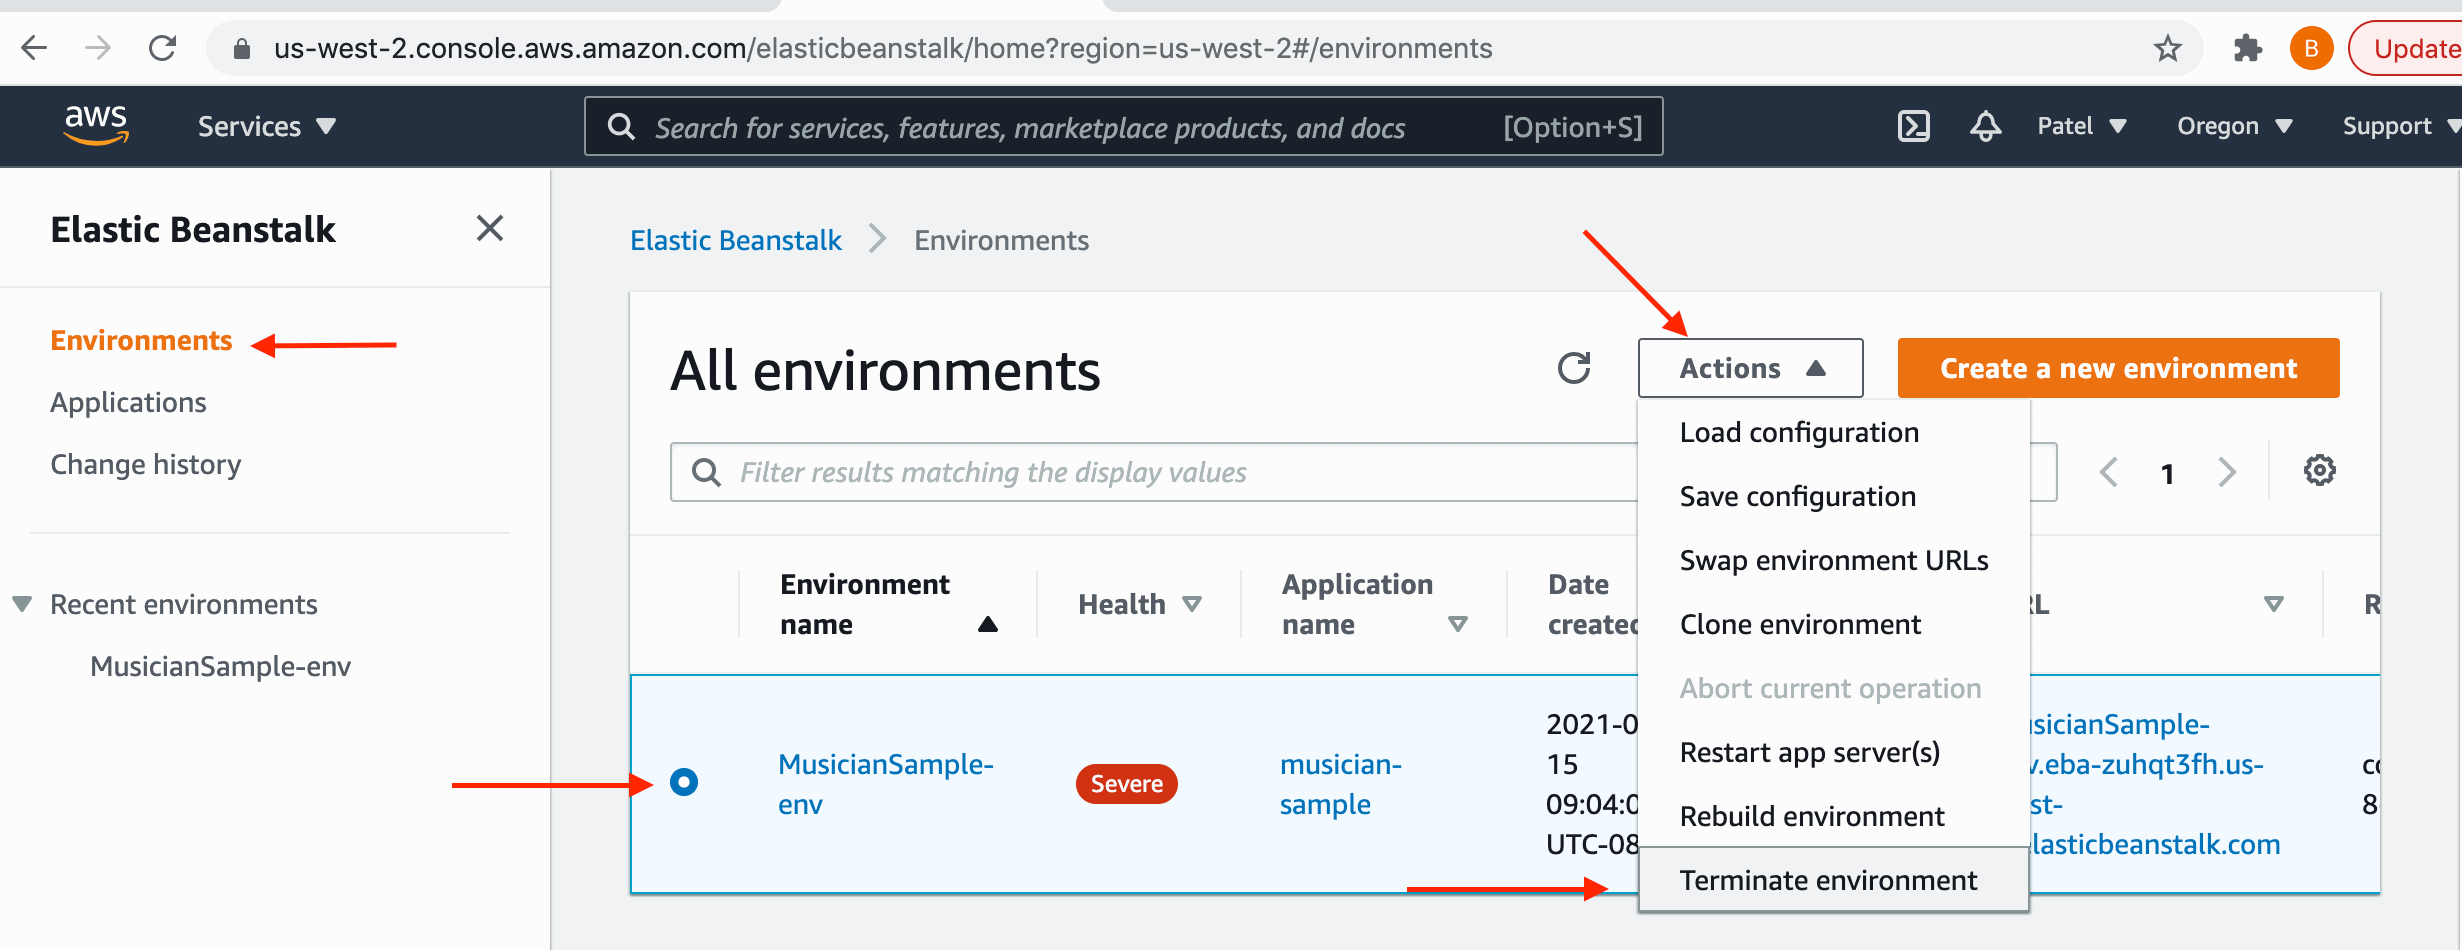Choose Restart app server(s)
Image resolution: width=2462 pixels, height=950 pixels.
1834,753
